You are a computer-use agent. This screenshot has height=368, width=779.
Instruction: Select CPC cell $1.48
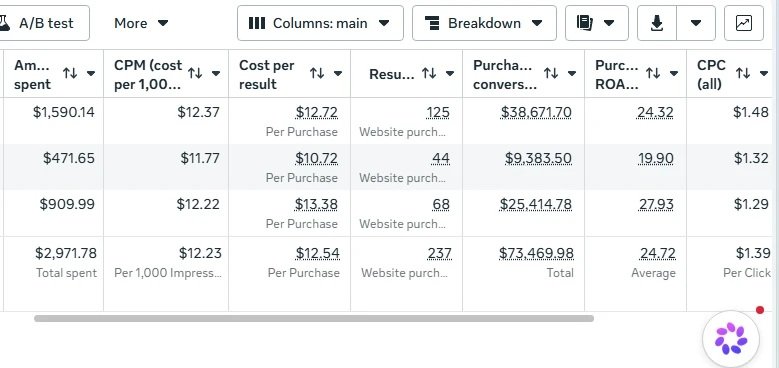point(751,112)
